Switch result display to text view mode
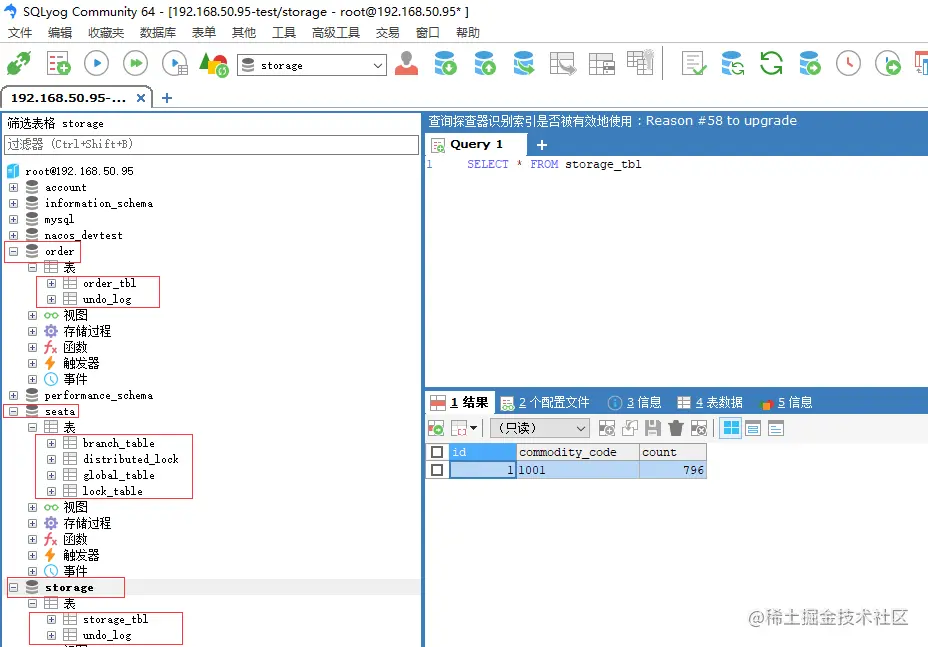 (775, 428)
